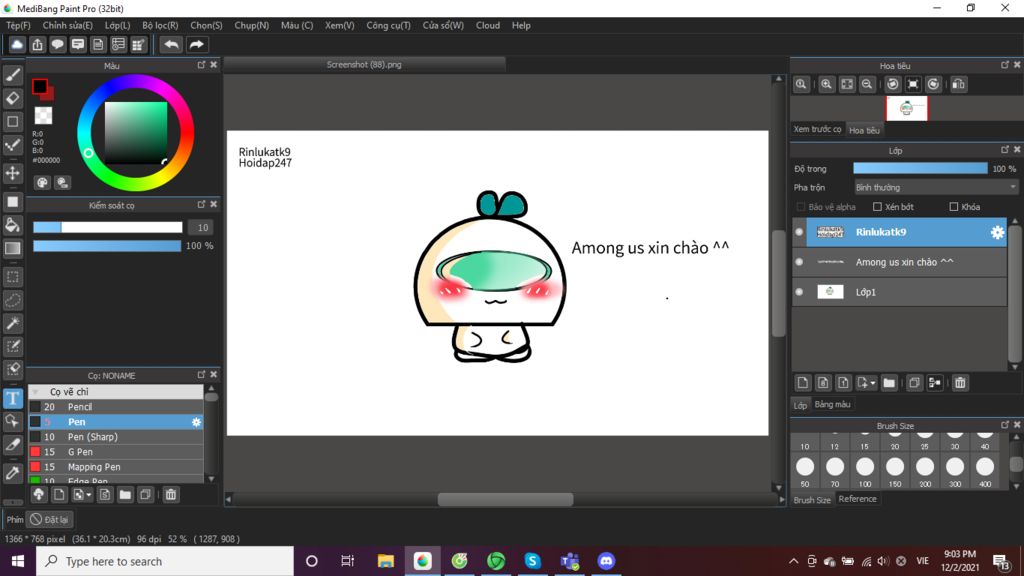Screen dimensions: 1024x576
Task: Click the transparent color swatch
Action: point(44,116)
